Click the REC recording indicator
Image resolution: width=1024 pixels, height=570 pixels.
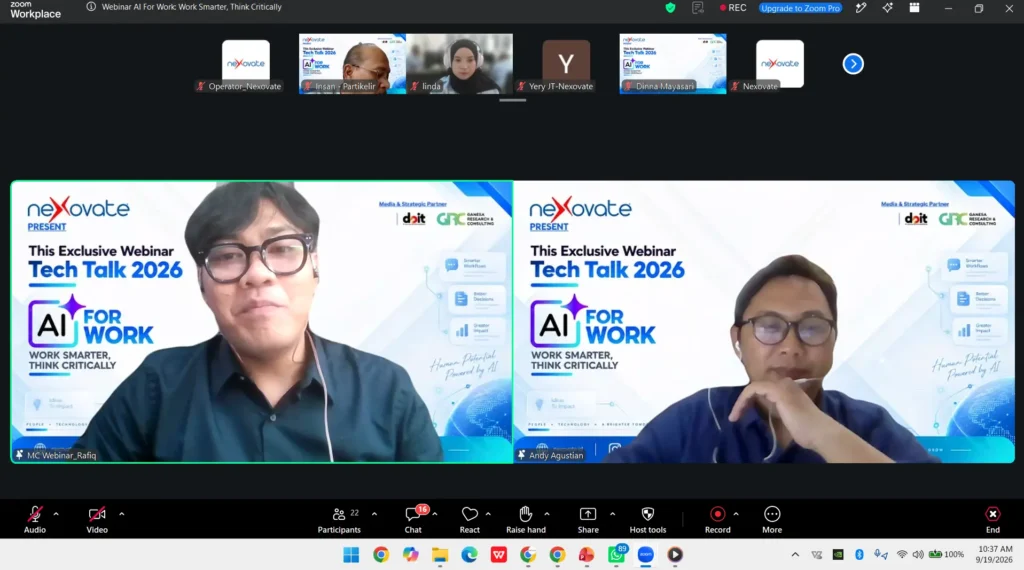point(733,8)
